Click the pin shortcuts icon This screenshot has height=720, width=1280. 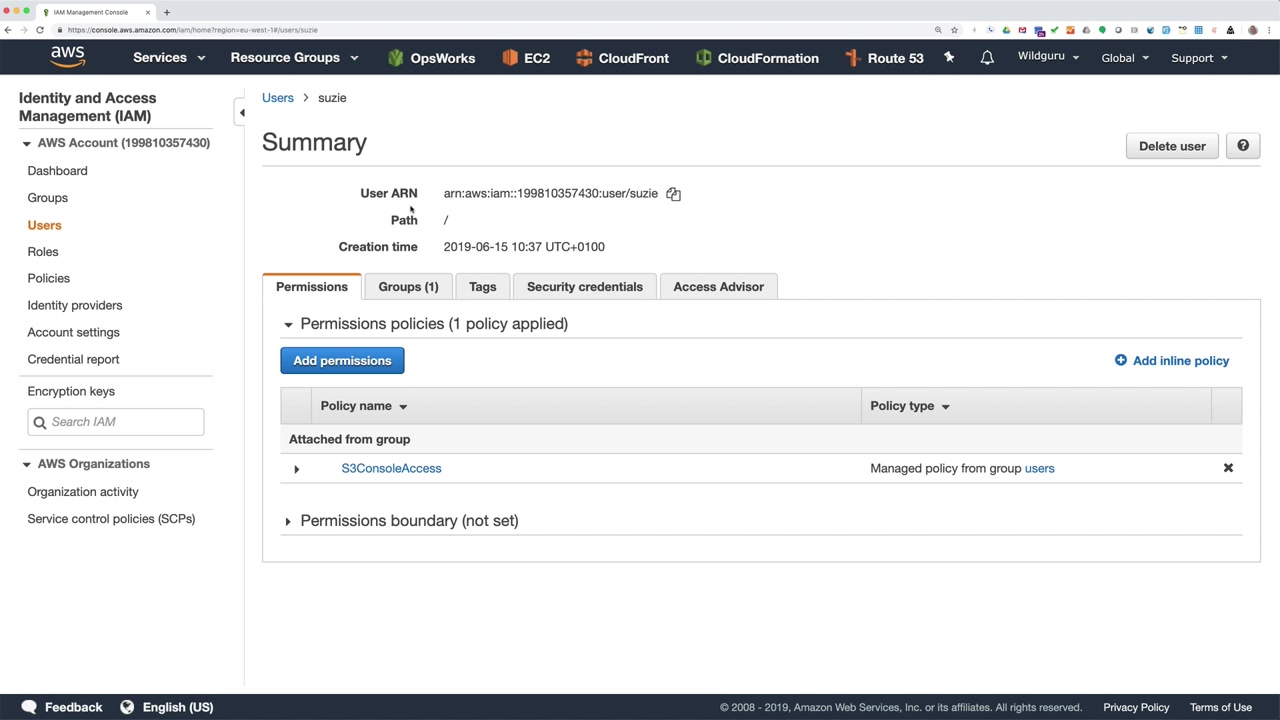tap(949, 58)
